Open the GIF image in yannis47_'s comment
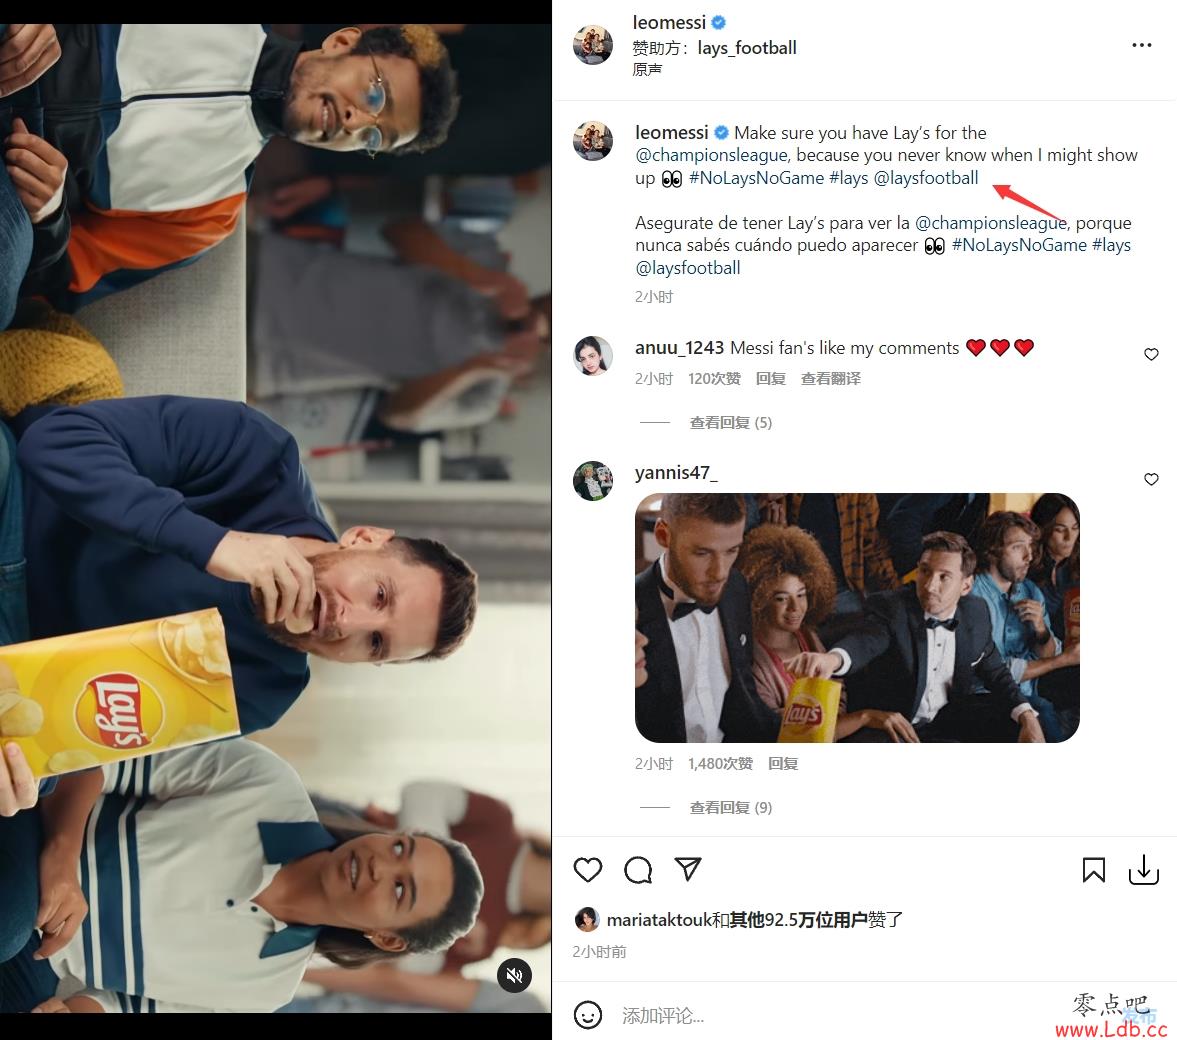 (x=857, y=618)
